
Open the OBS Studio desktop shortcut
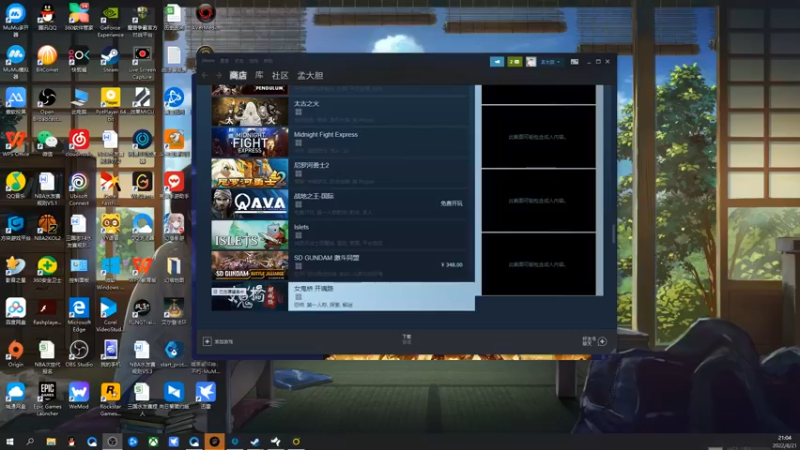pyautogui.click(x=79, y=354)
